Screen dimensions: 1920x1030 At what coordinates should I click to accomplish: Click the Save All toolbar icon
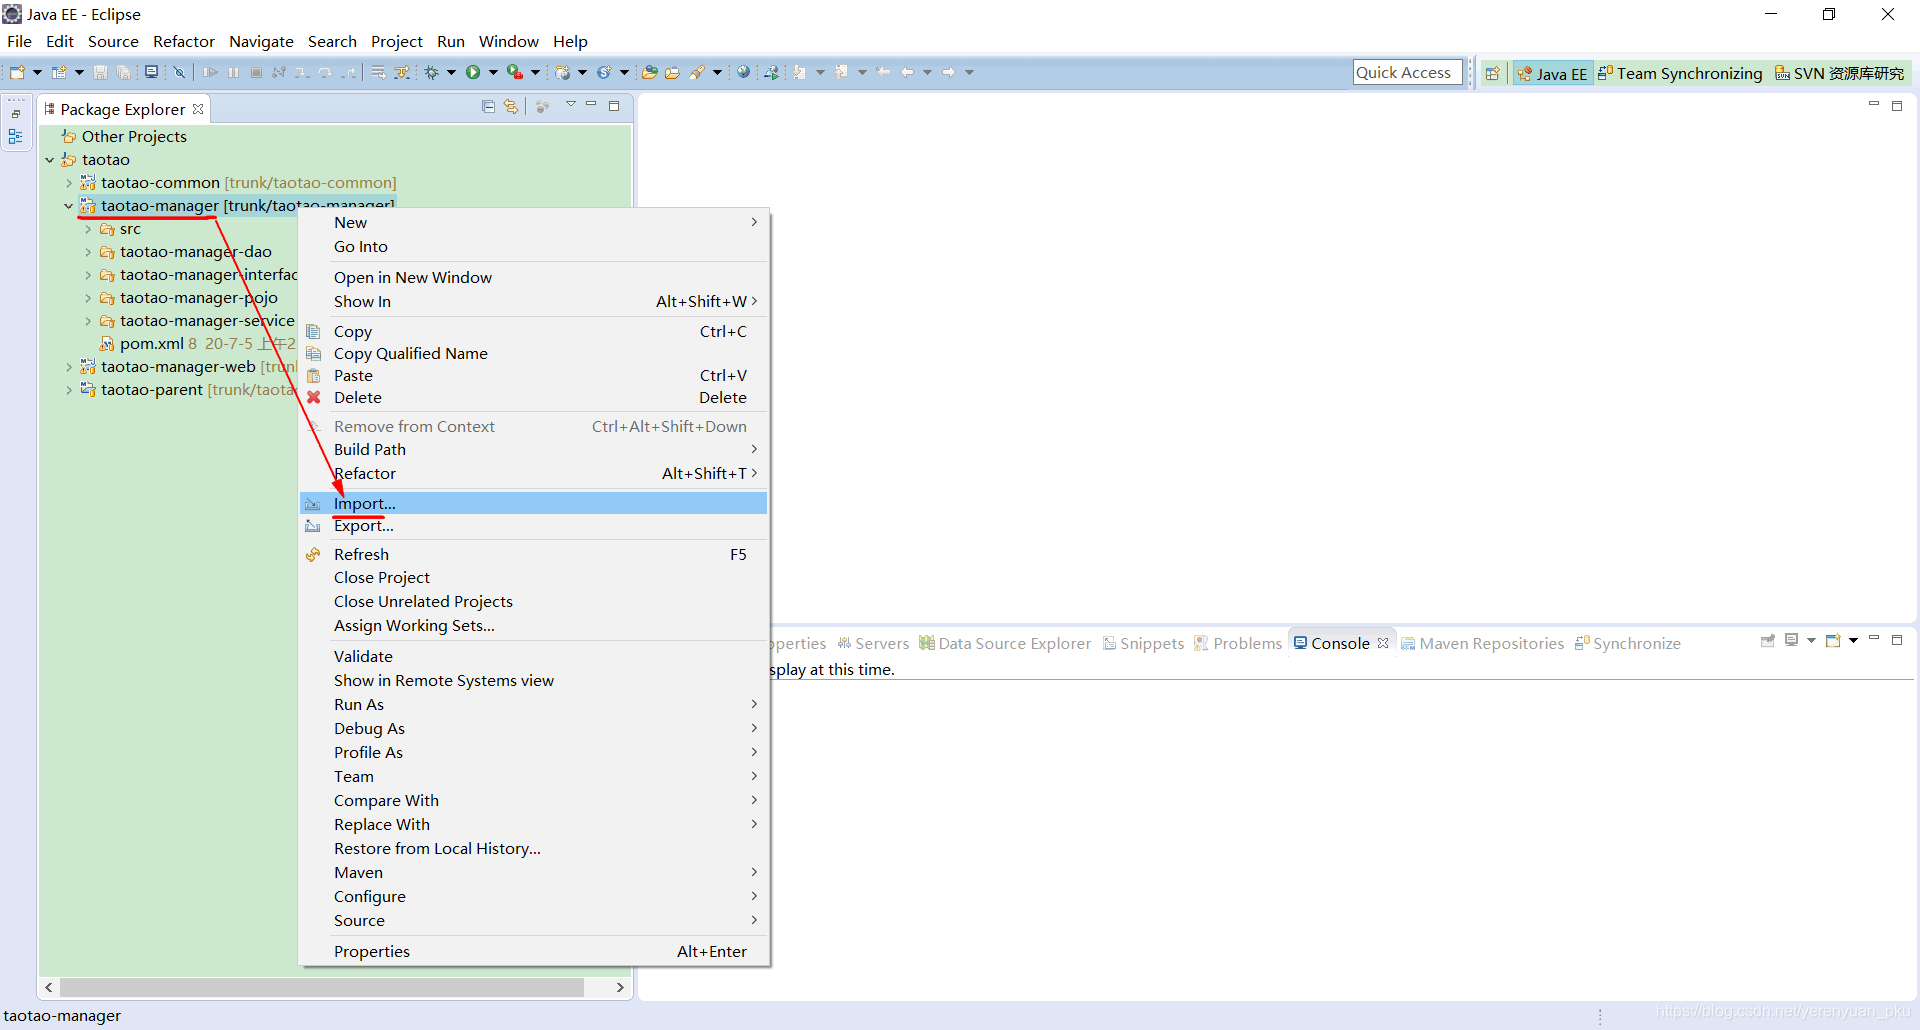pyautogui.click(x=123, y=72)
